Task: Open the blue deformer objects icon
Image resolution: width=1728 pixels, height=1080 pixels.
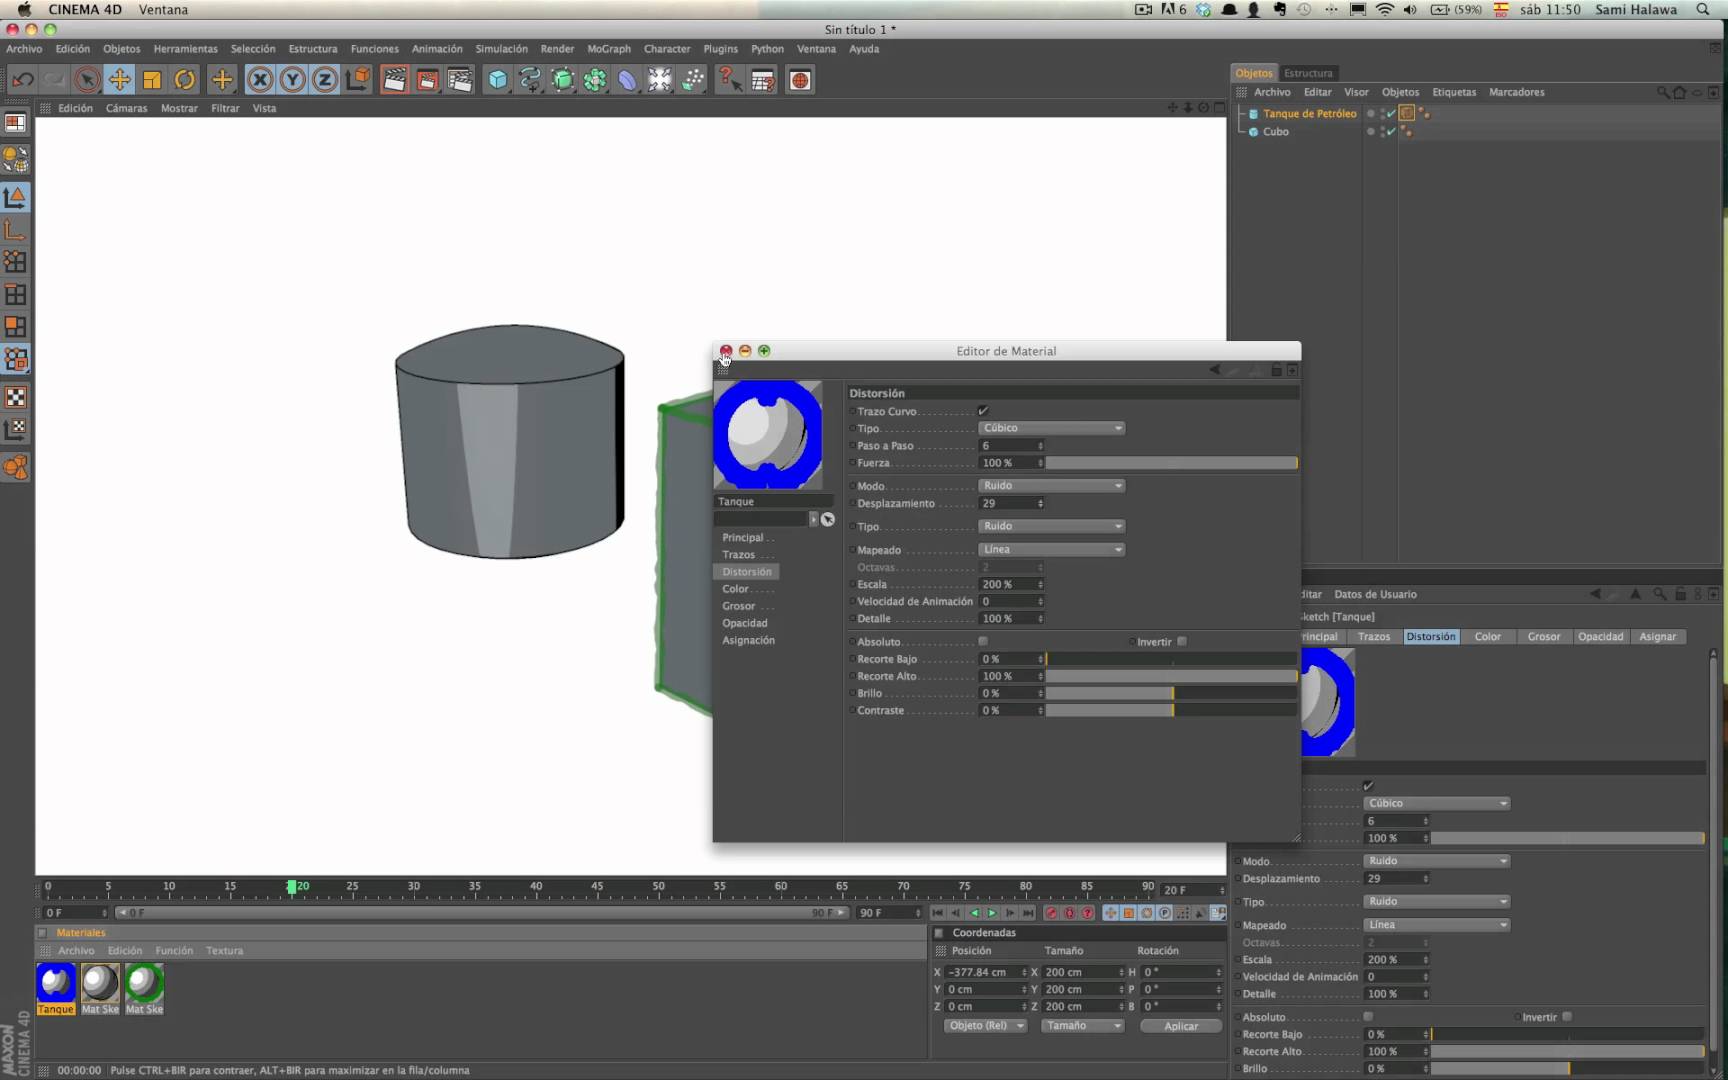Action: click(627, 80)
